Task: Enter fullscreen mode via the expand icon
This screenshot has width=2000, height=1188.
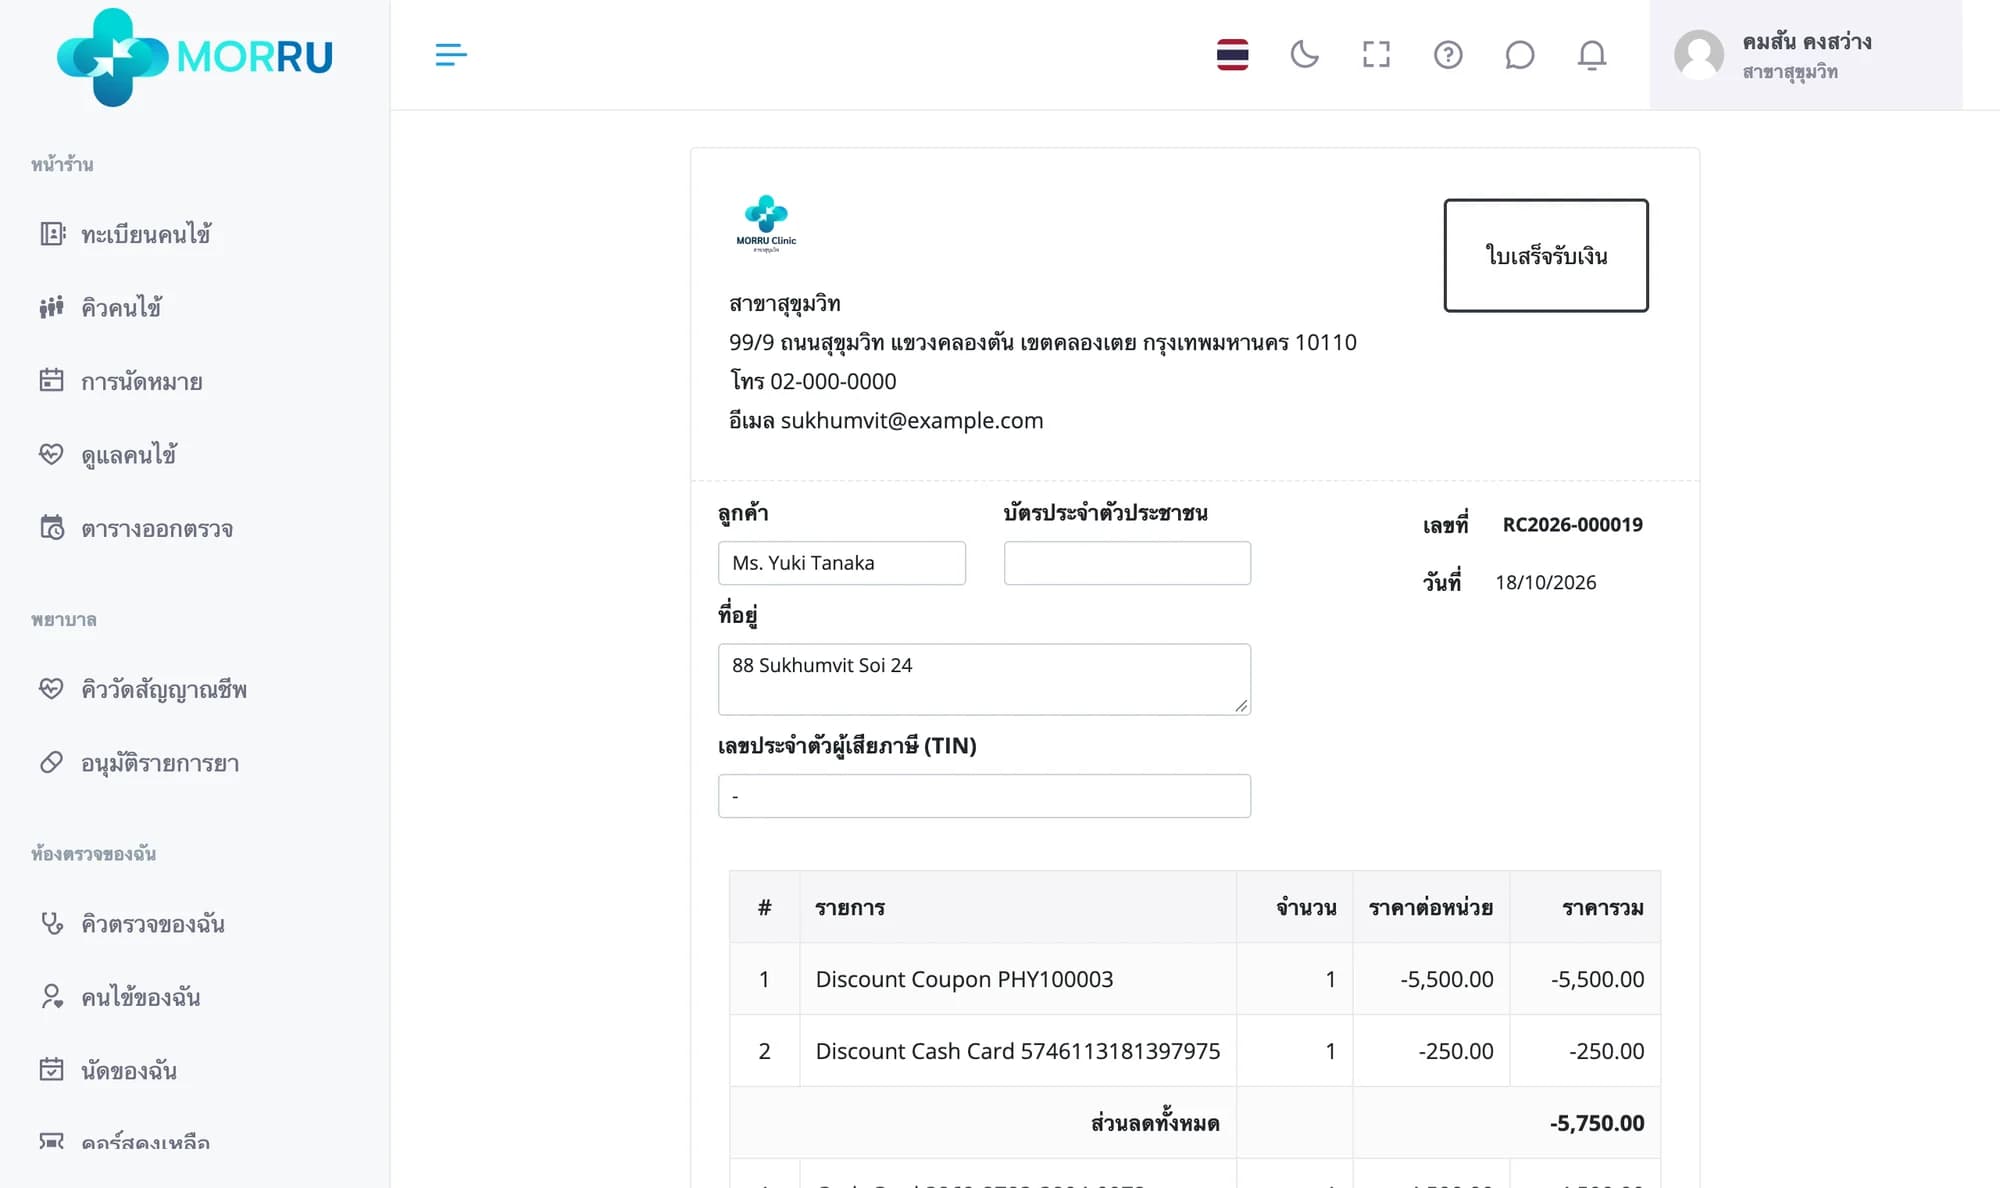Action: [x=1376, y=55]
